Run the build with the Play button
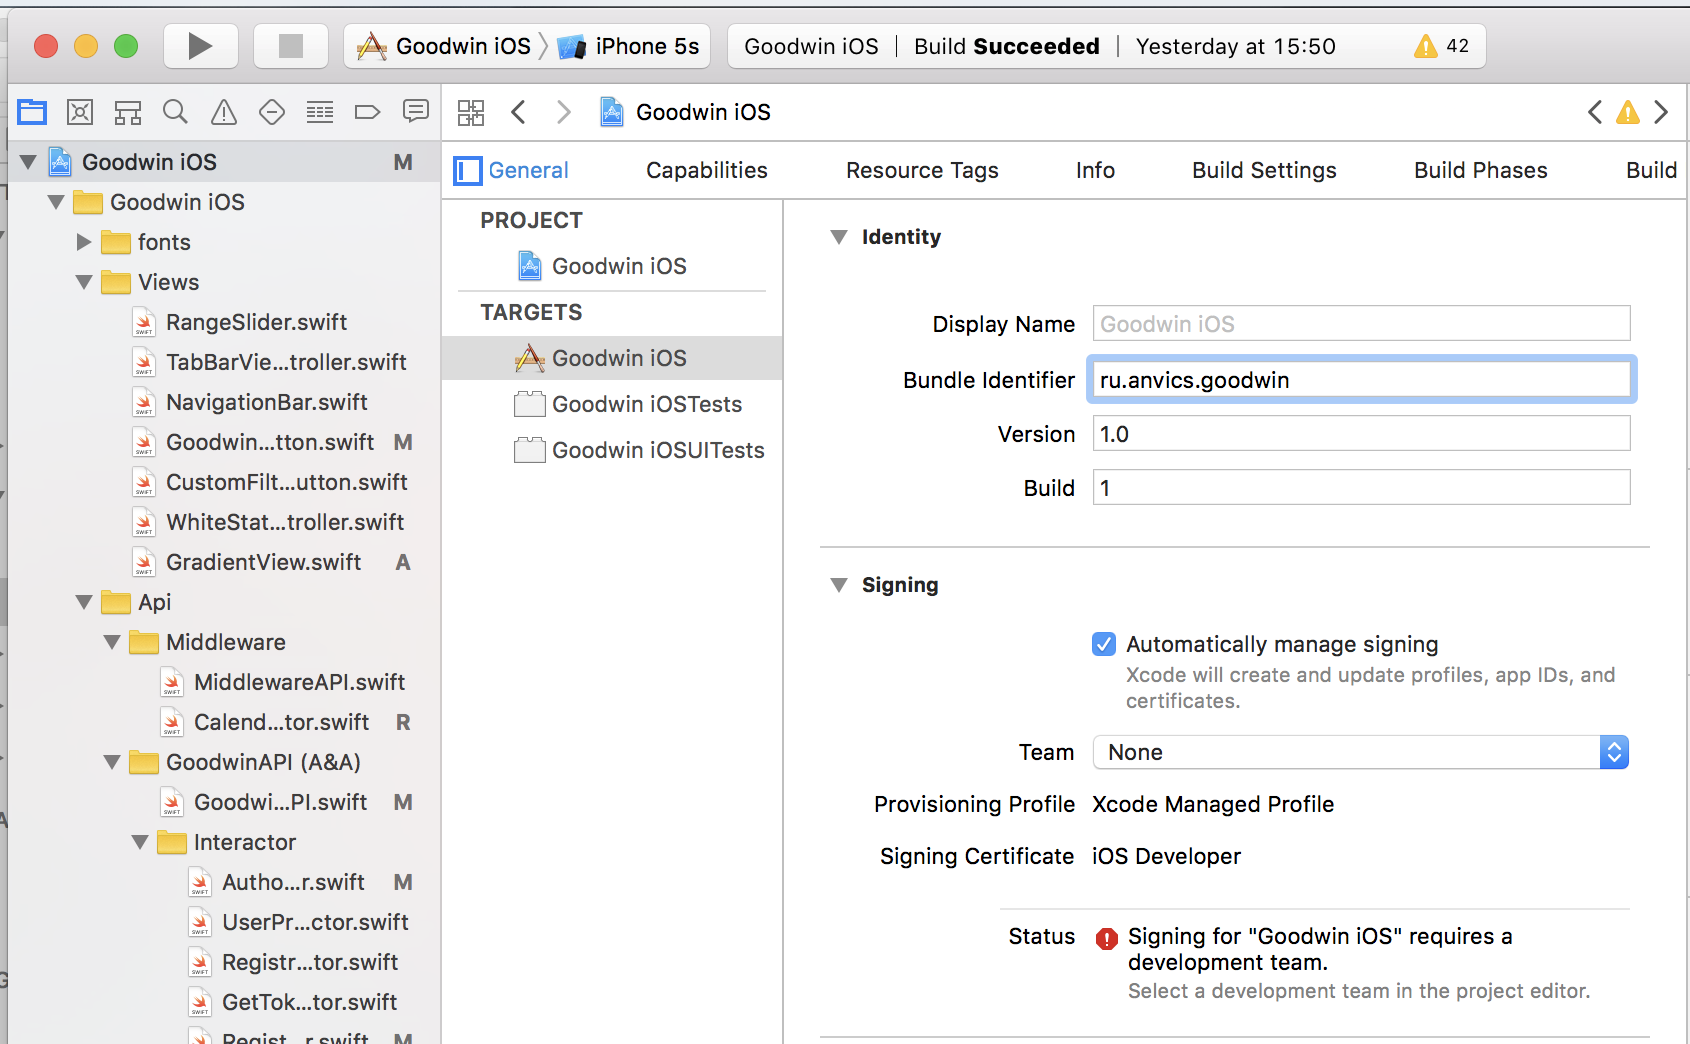The height and width of the screenshot is (1044, 1690). 200,46
